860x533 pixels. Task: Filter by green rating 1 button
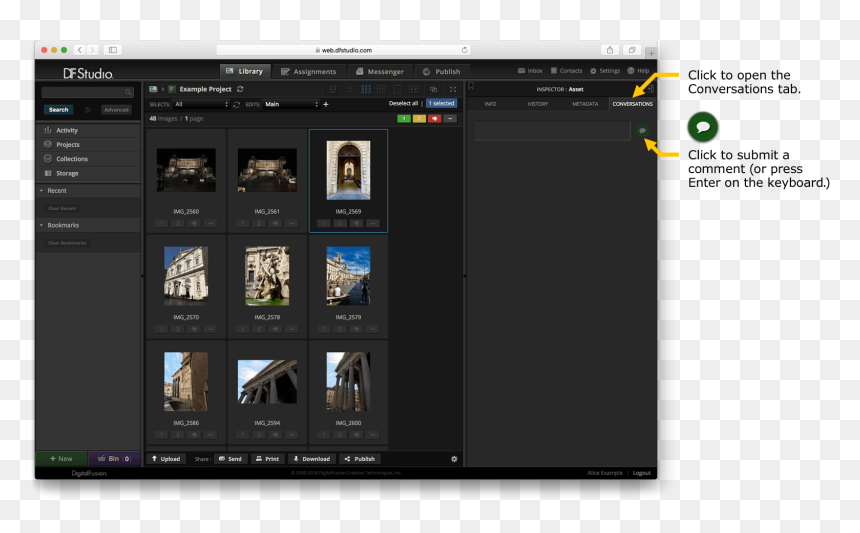[x=404, y=118]
